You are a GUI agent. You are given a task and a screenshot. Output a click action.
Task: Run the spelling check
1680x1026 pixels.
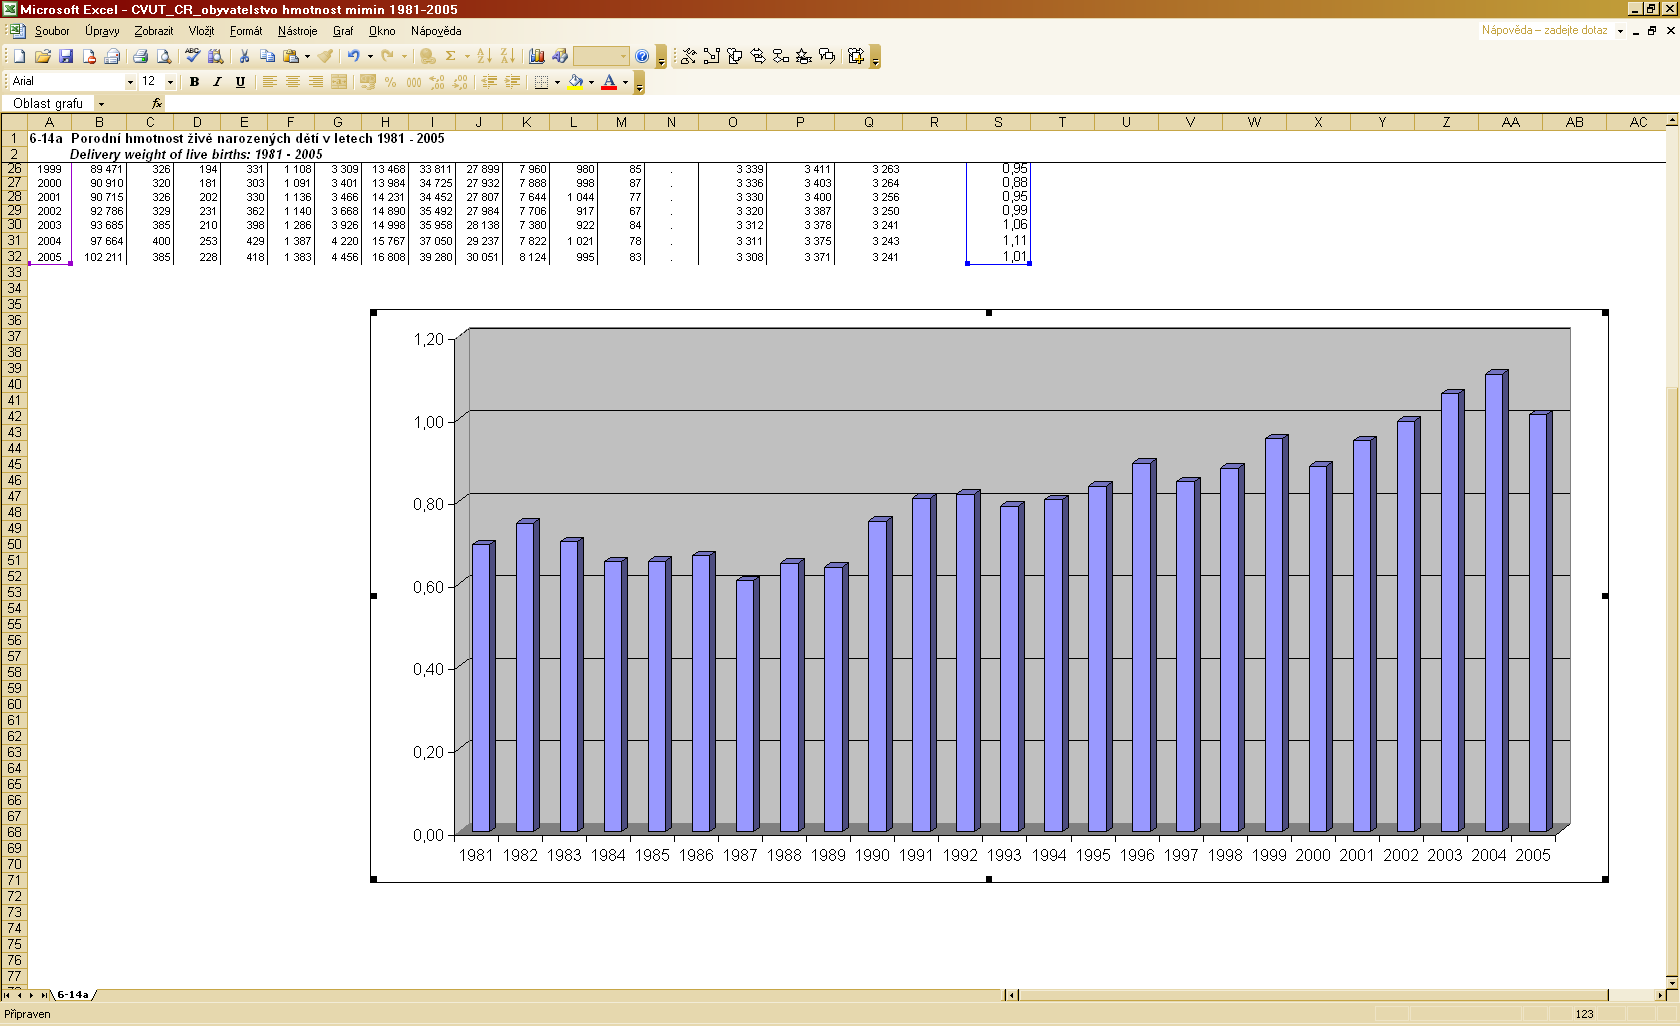pyautogui.click(x=192, y=57)
